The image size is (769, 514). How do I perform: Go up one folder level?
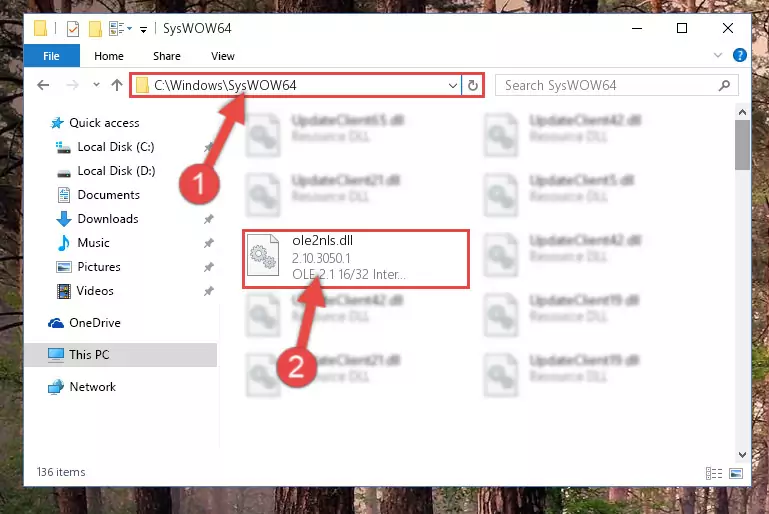click(x=117, y=85)
